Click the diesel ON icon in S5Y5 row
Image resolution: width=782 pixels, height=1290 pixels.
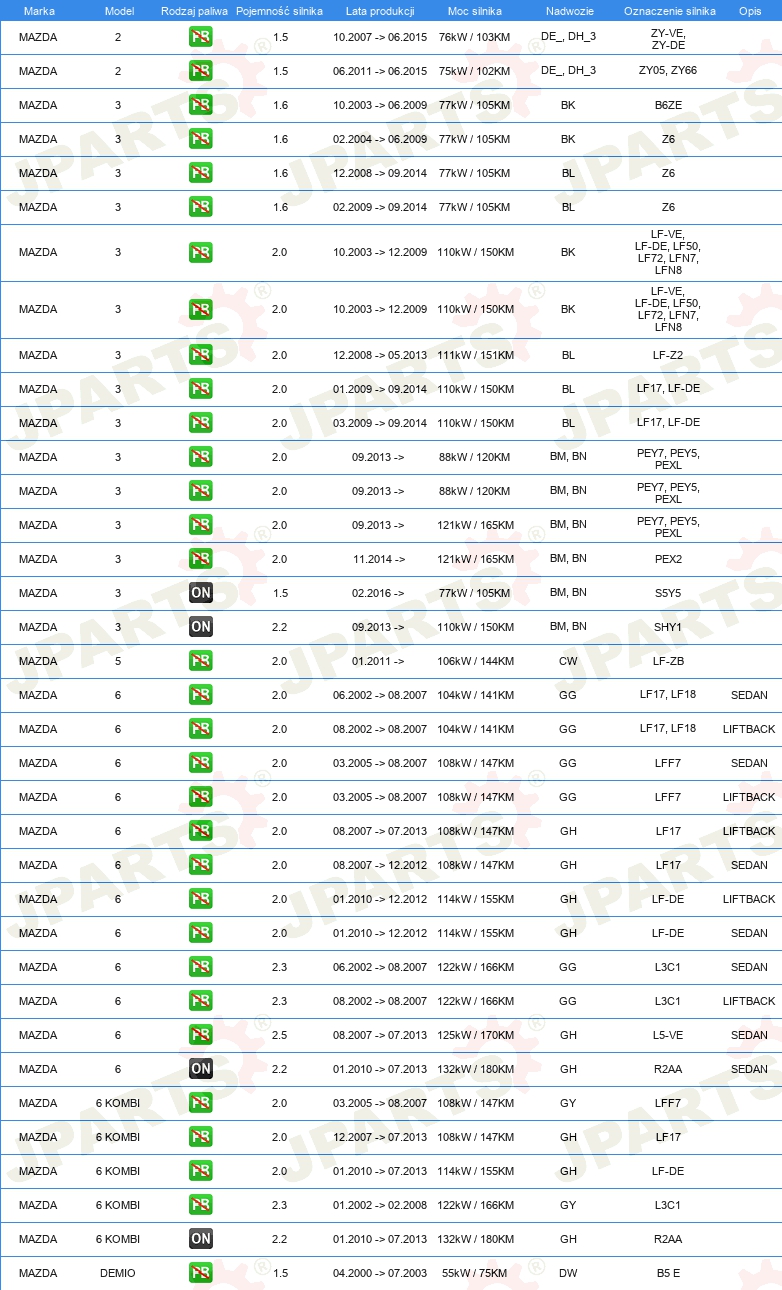201,593
